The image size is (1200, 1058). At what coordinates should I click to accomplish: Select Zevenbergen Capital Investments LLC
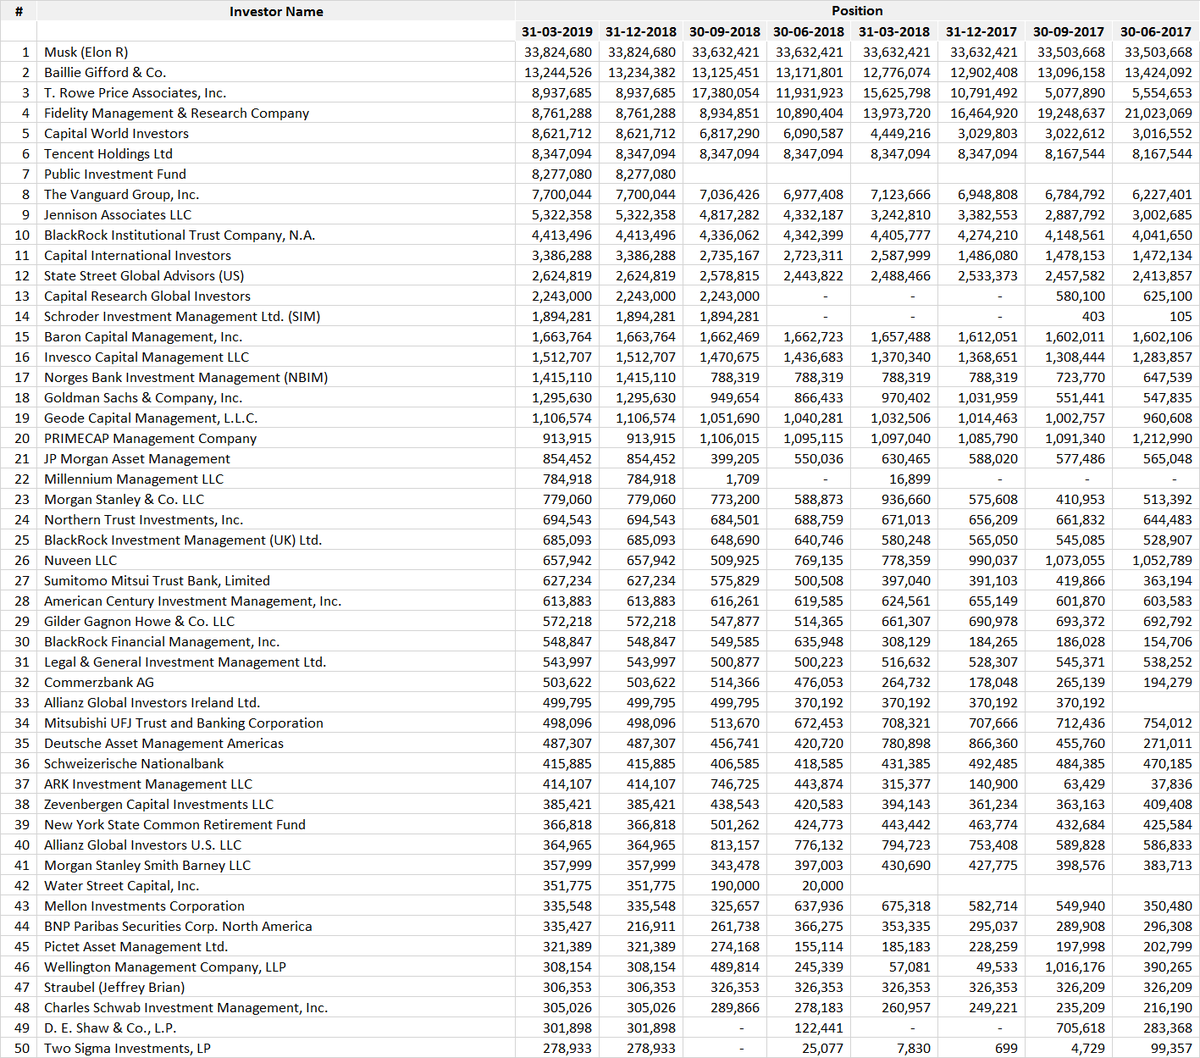tap(159, 804)
